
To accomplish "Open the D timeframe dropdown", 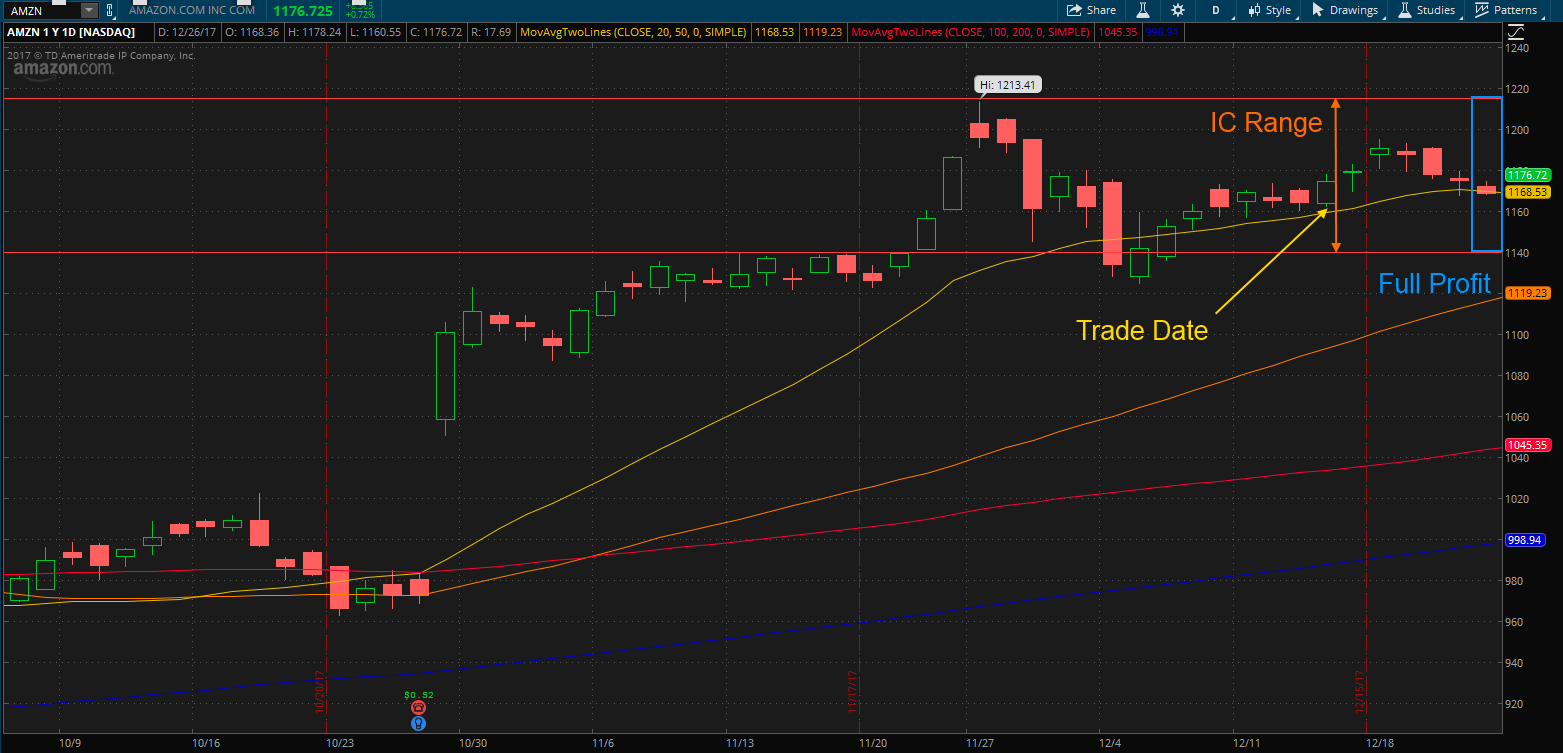I will pyautogui.click(x=1215, y=10).
